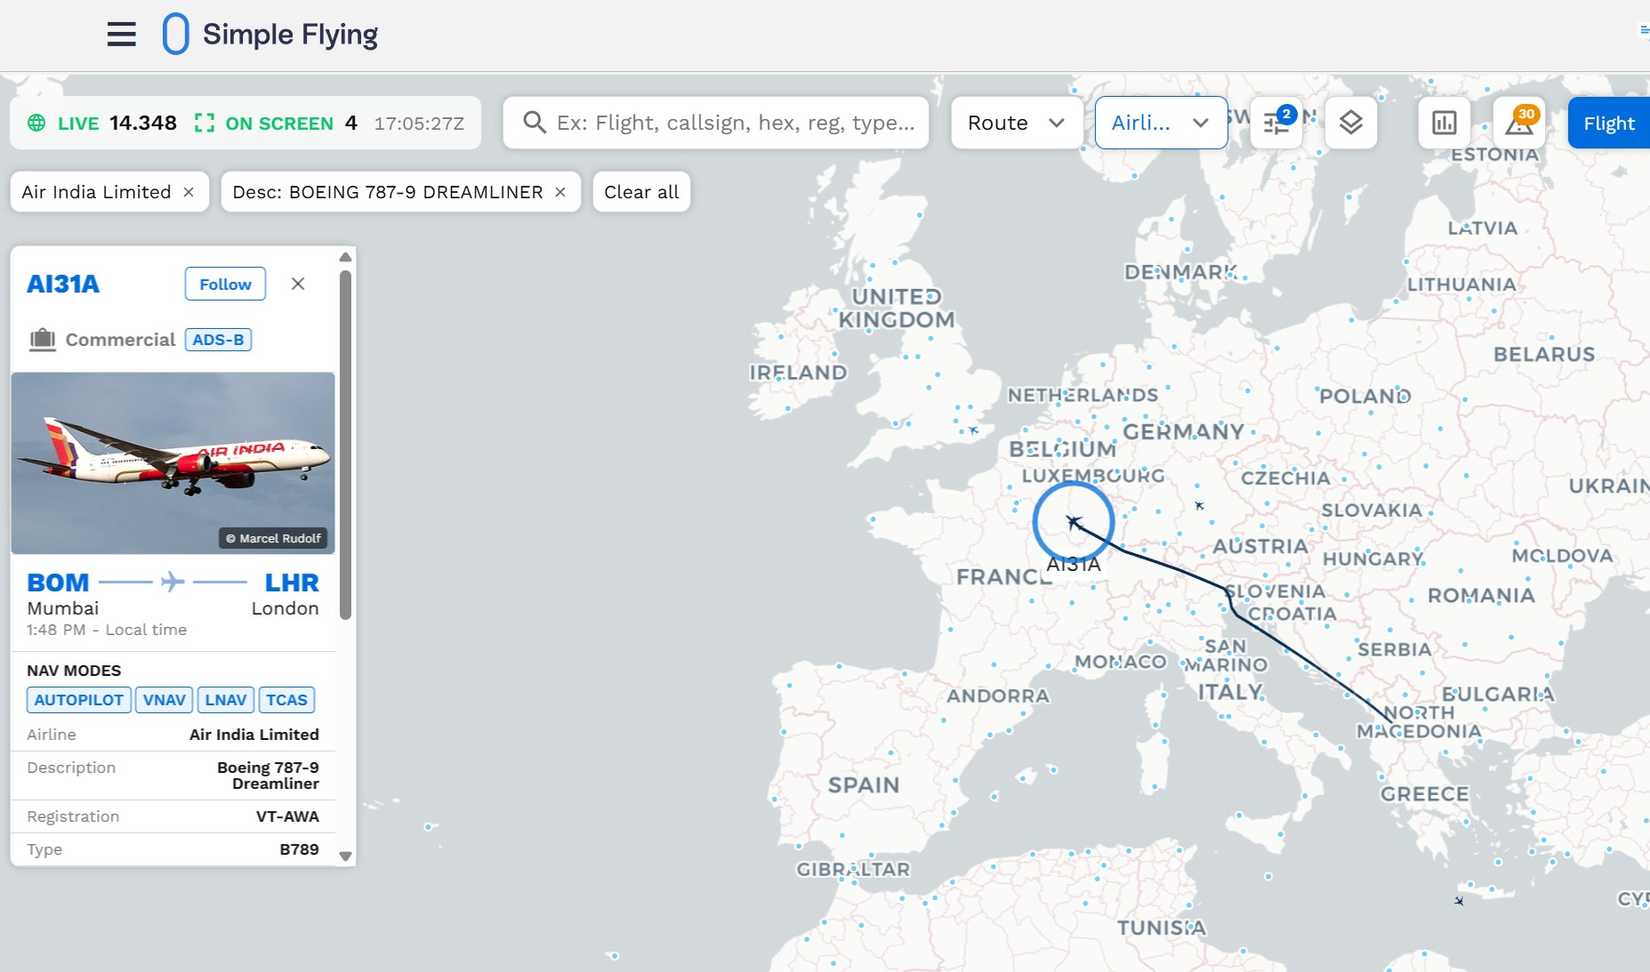Screen dimensions: 1650x972
Task: Open the Air India aircraft photo
Action: coord(173,463)
